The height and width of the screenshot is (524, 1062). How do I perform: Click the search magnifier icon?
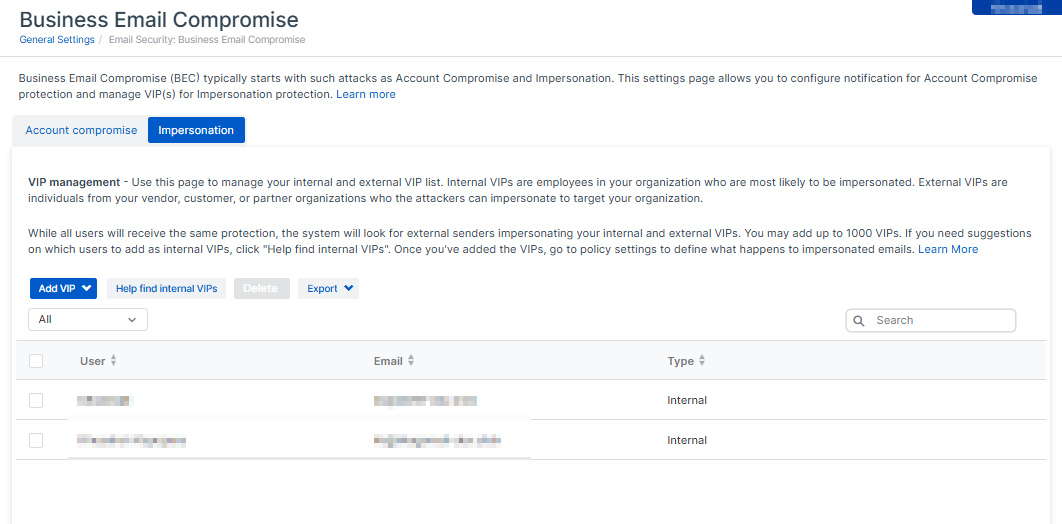point(860,321)
